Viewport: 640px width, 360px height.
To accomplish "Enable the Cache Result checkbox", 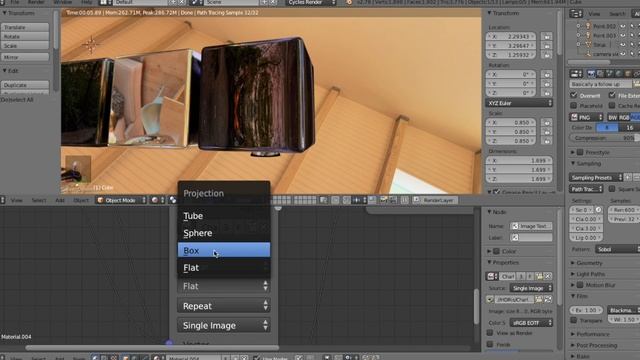I will (612, 106).
